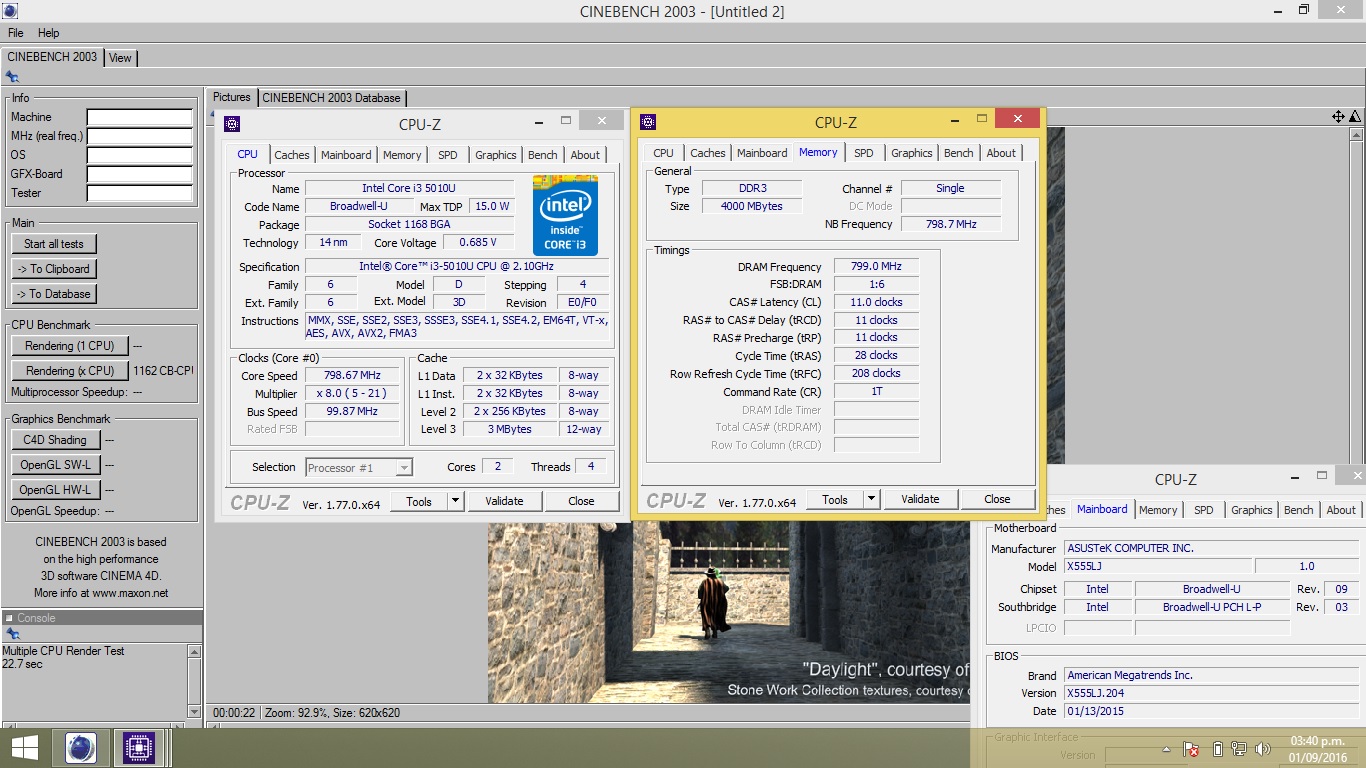Open Bench tab in CPU-Z CPU window
This screenshot has height=768, width=1366.
coord(543,155)
